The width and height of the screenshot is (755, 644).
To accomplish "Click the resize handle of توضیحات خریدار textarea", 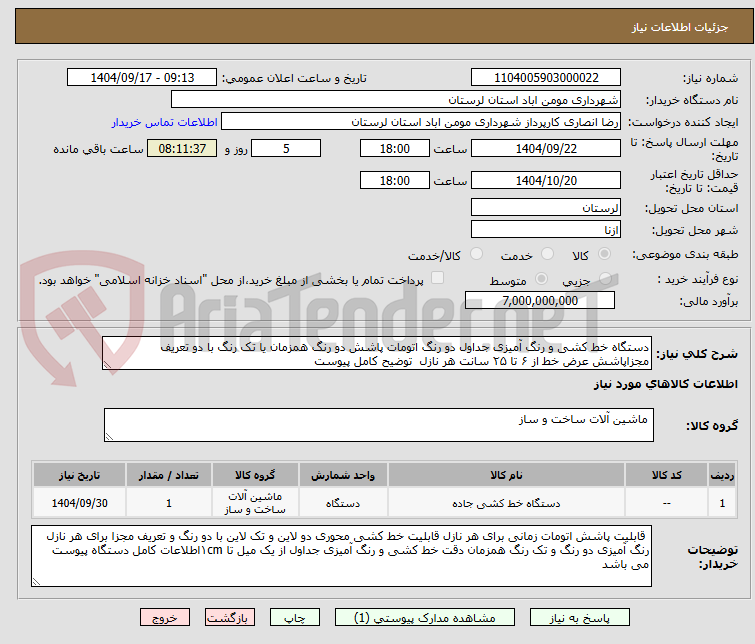I will (x=37, y=582).
